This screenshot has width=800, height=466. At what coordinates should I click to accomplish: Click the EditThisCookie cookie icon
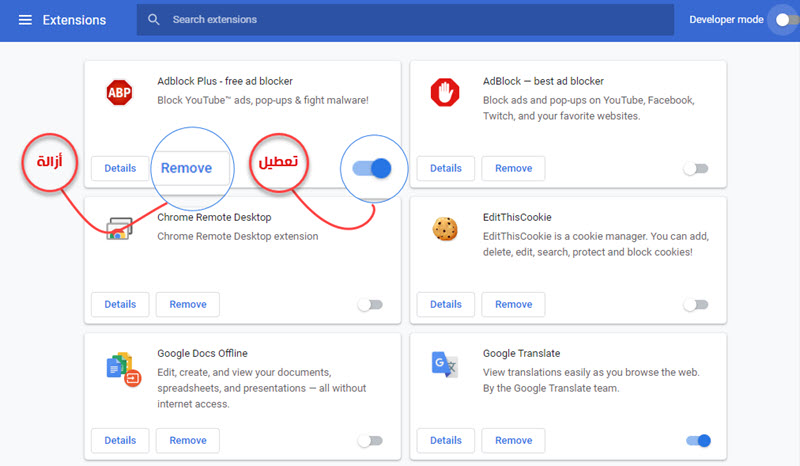point(445,229)
